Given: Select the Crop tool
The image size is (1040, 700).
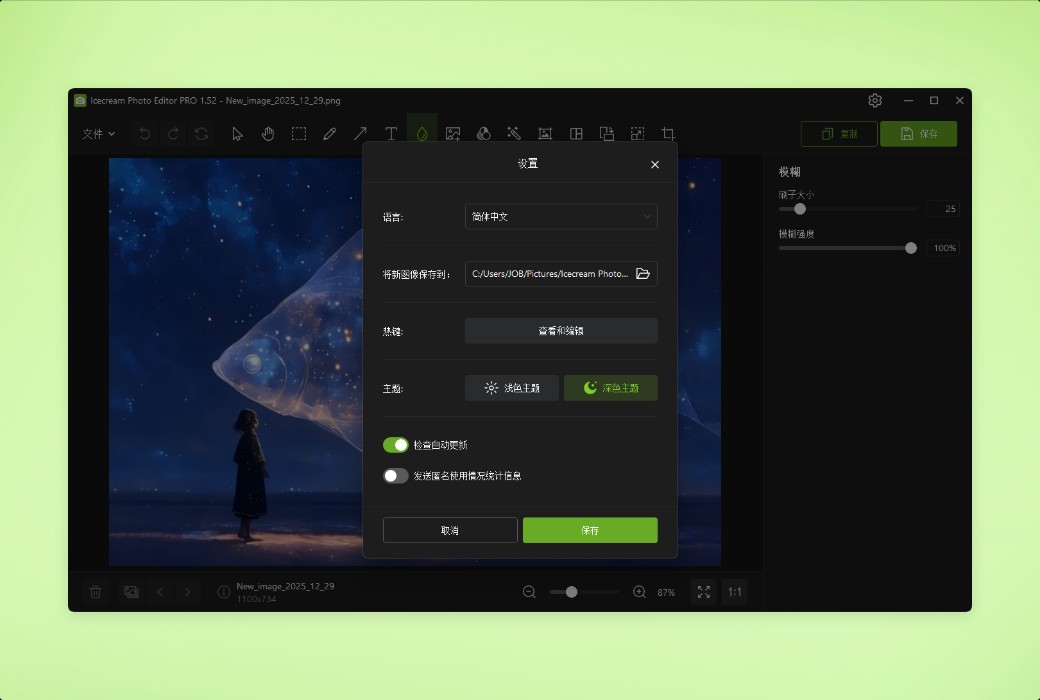Looking at the screenshot, I should pos(667,133).
